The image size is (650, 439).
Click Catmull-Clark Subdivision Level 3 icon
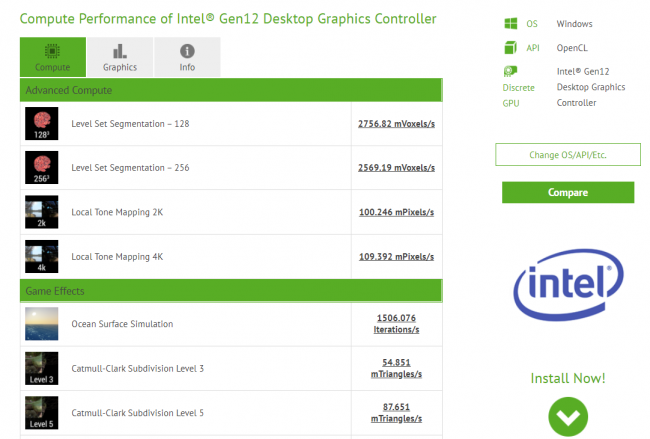tap(42, 368)
